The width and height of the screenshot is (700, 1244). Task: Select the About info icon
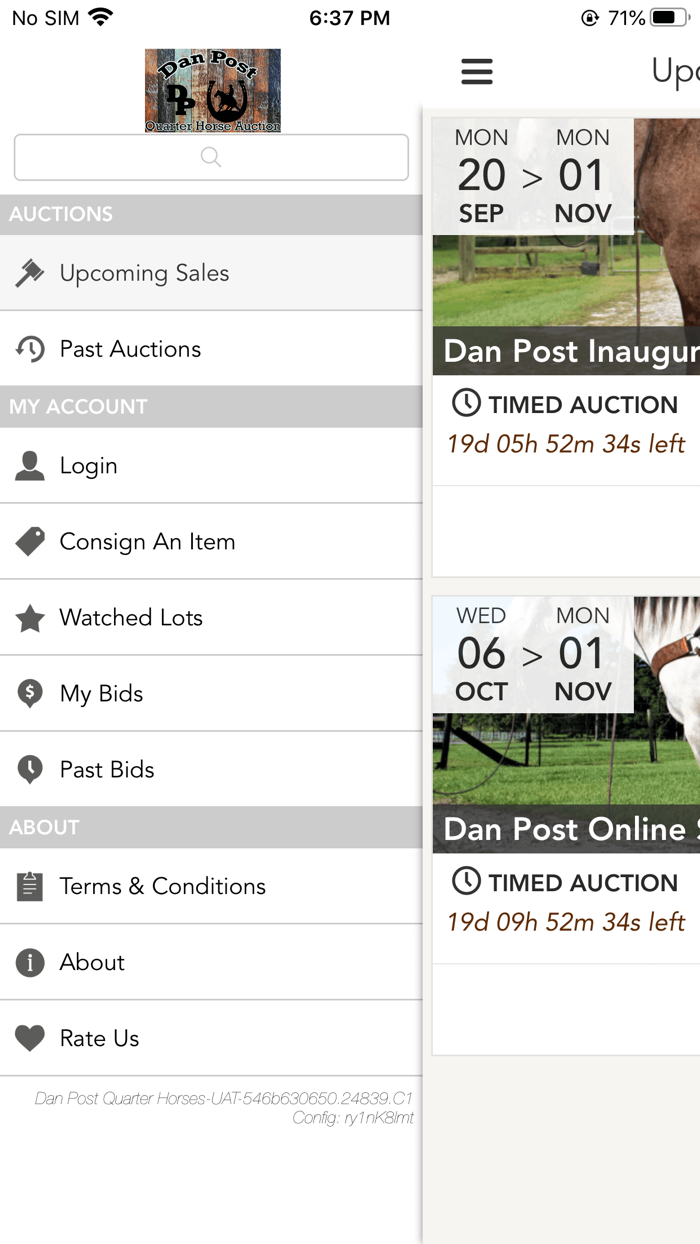[x=31, y=962]
